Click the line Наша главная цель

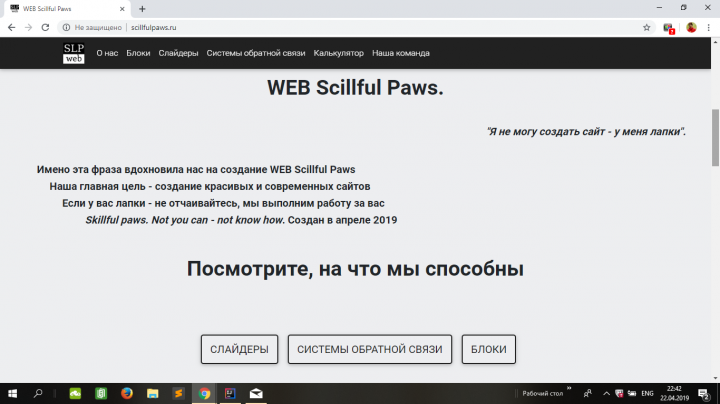click(x=210, y=186)
